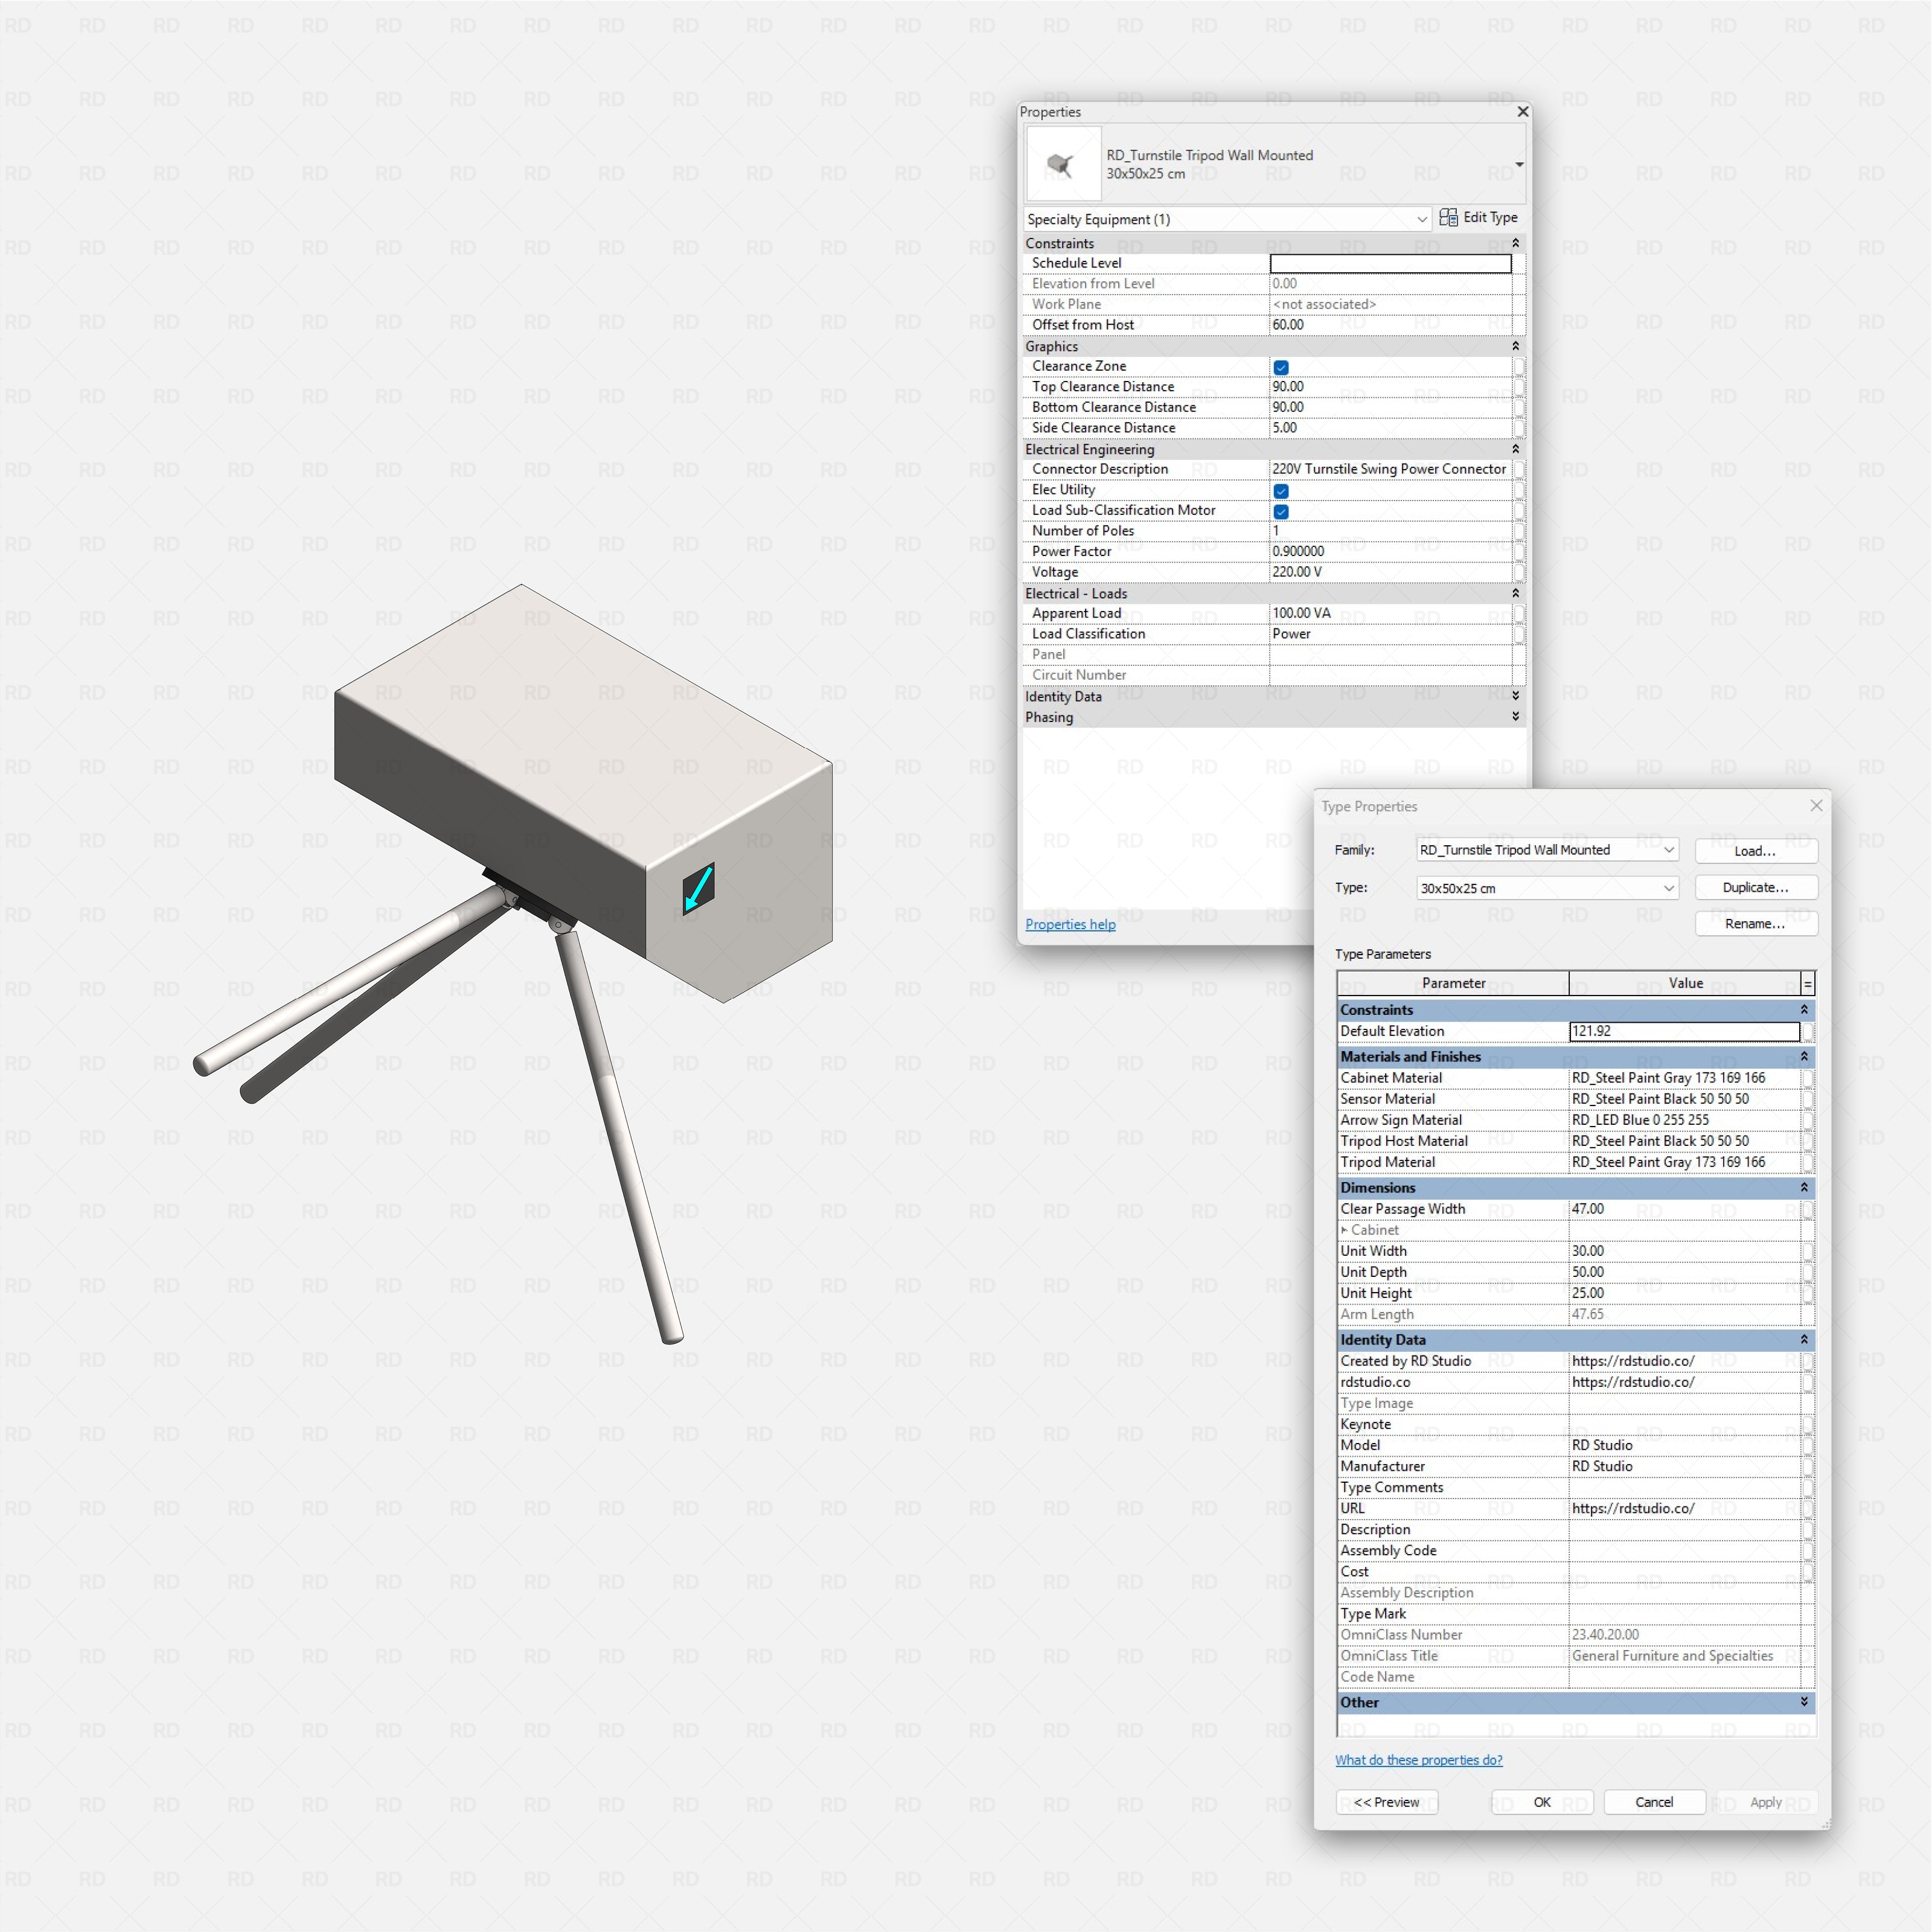Click the Tripod Material value

click(1684, 1162)
